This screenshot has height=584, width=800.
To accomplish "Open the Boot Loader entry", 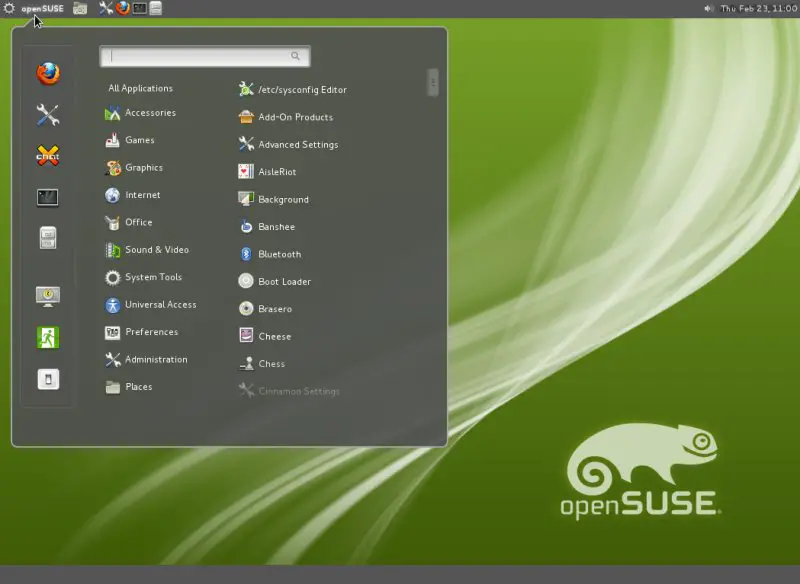I will pyautogui.click(x=274, y=282).
